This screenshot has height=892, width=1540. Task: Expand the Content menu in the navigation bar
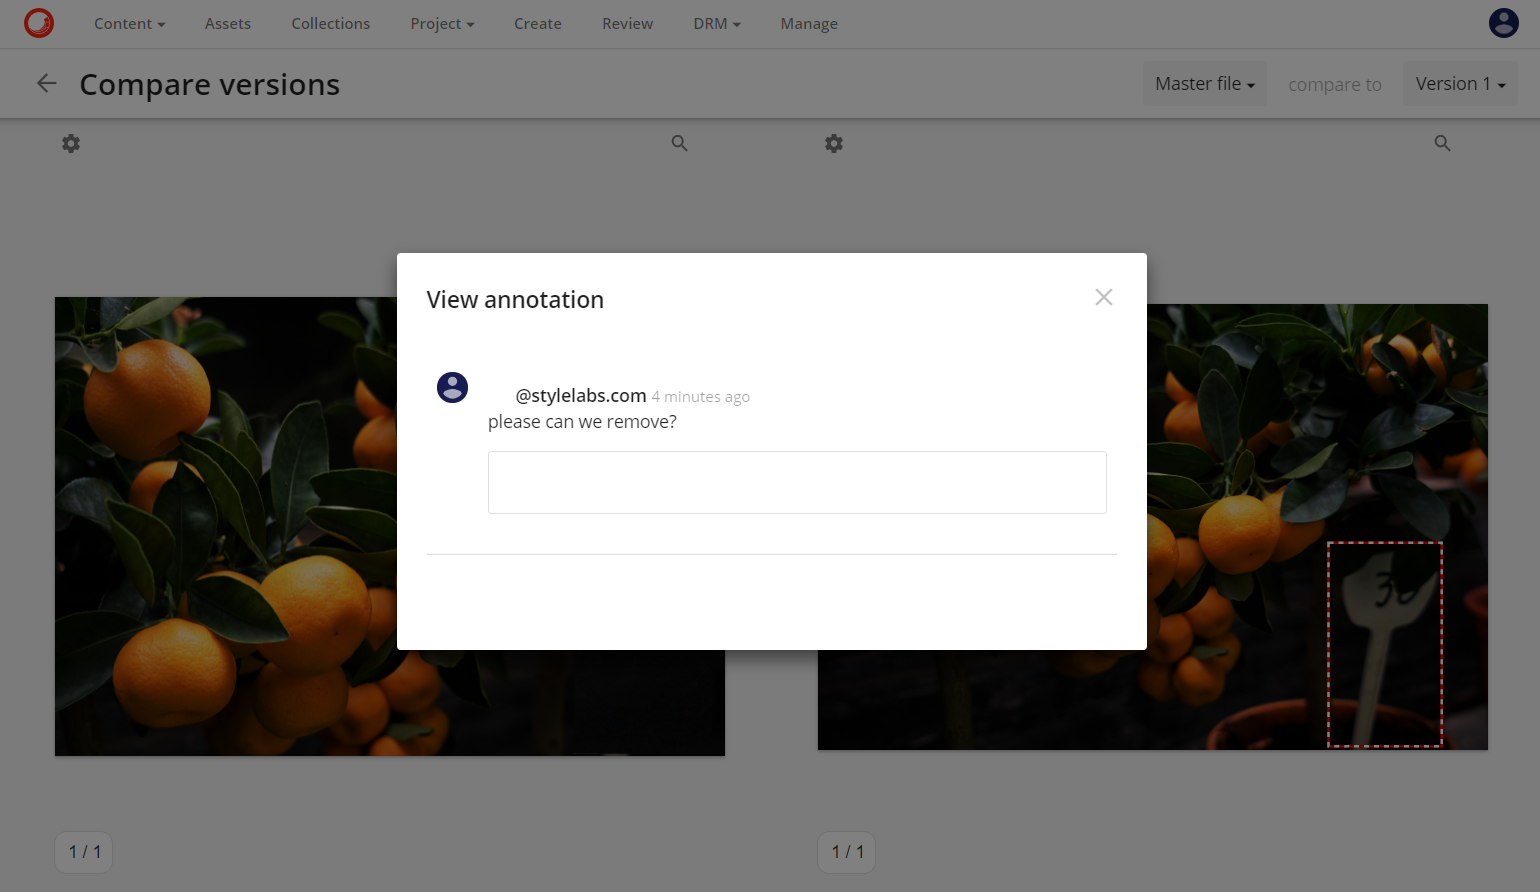pos(129,23)
